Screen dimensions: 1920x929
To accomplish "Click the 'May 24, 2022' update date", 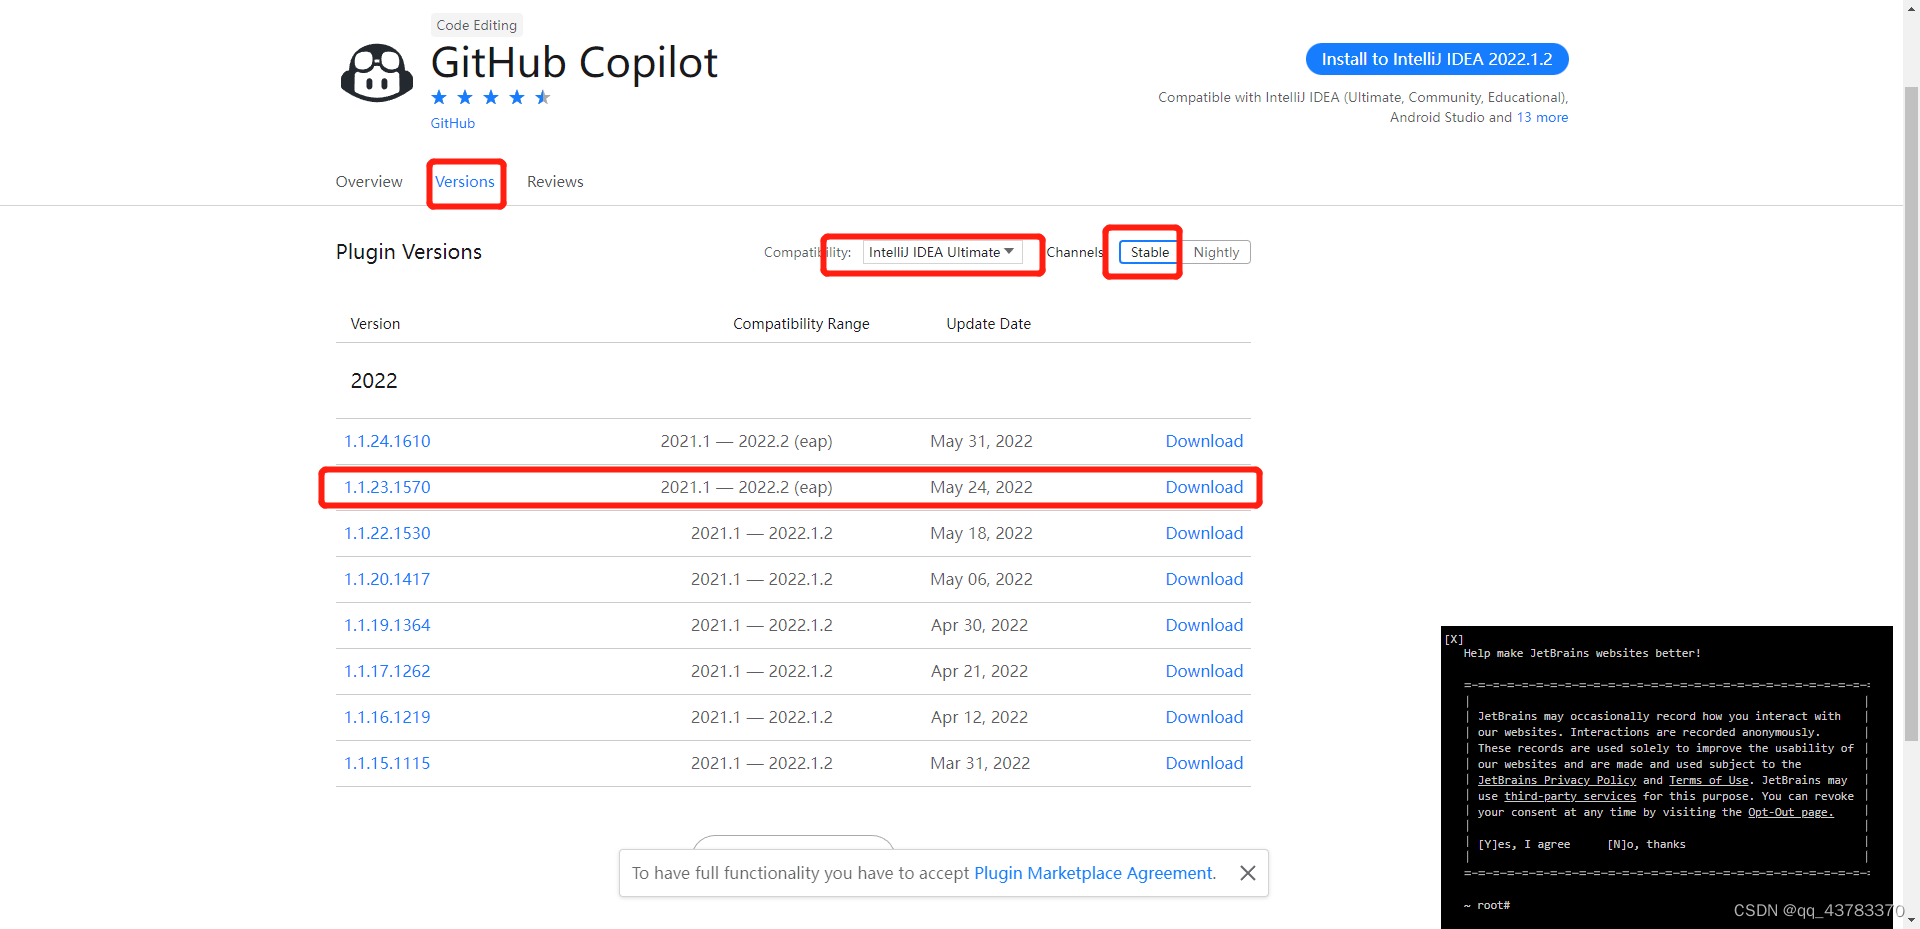I will [981, 487].
